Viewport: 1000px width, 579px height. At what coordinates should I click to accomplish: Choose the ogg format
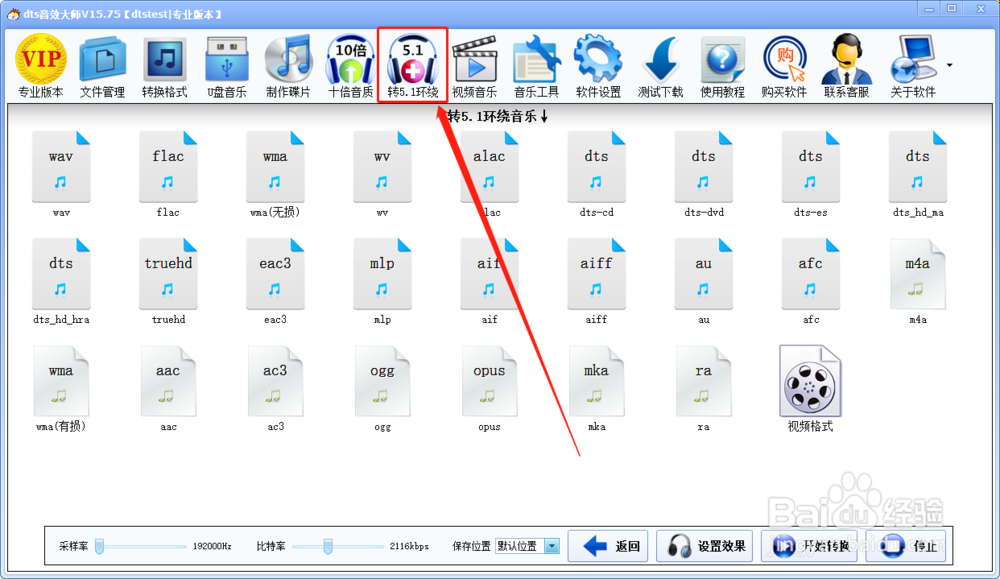point(382,389)
